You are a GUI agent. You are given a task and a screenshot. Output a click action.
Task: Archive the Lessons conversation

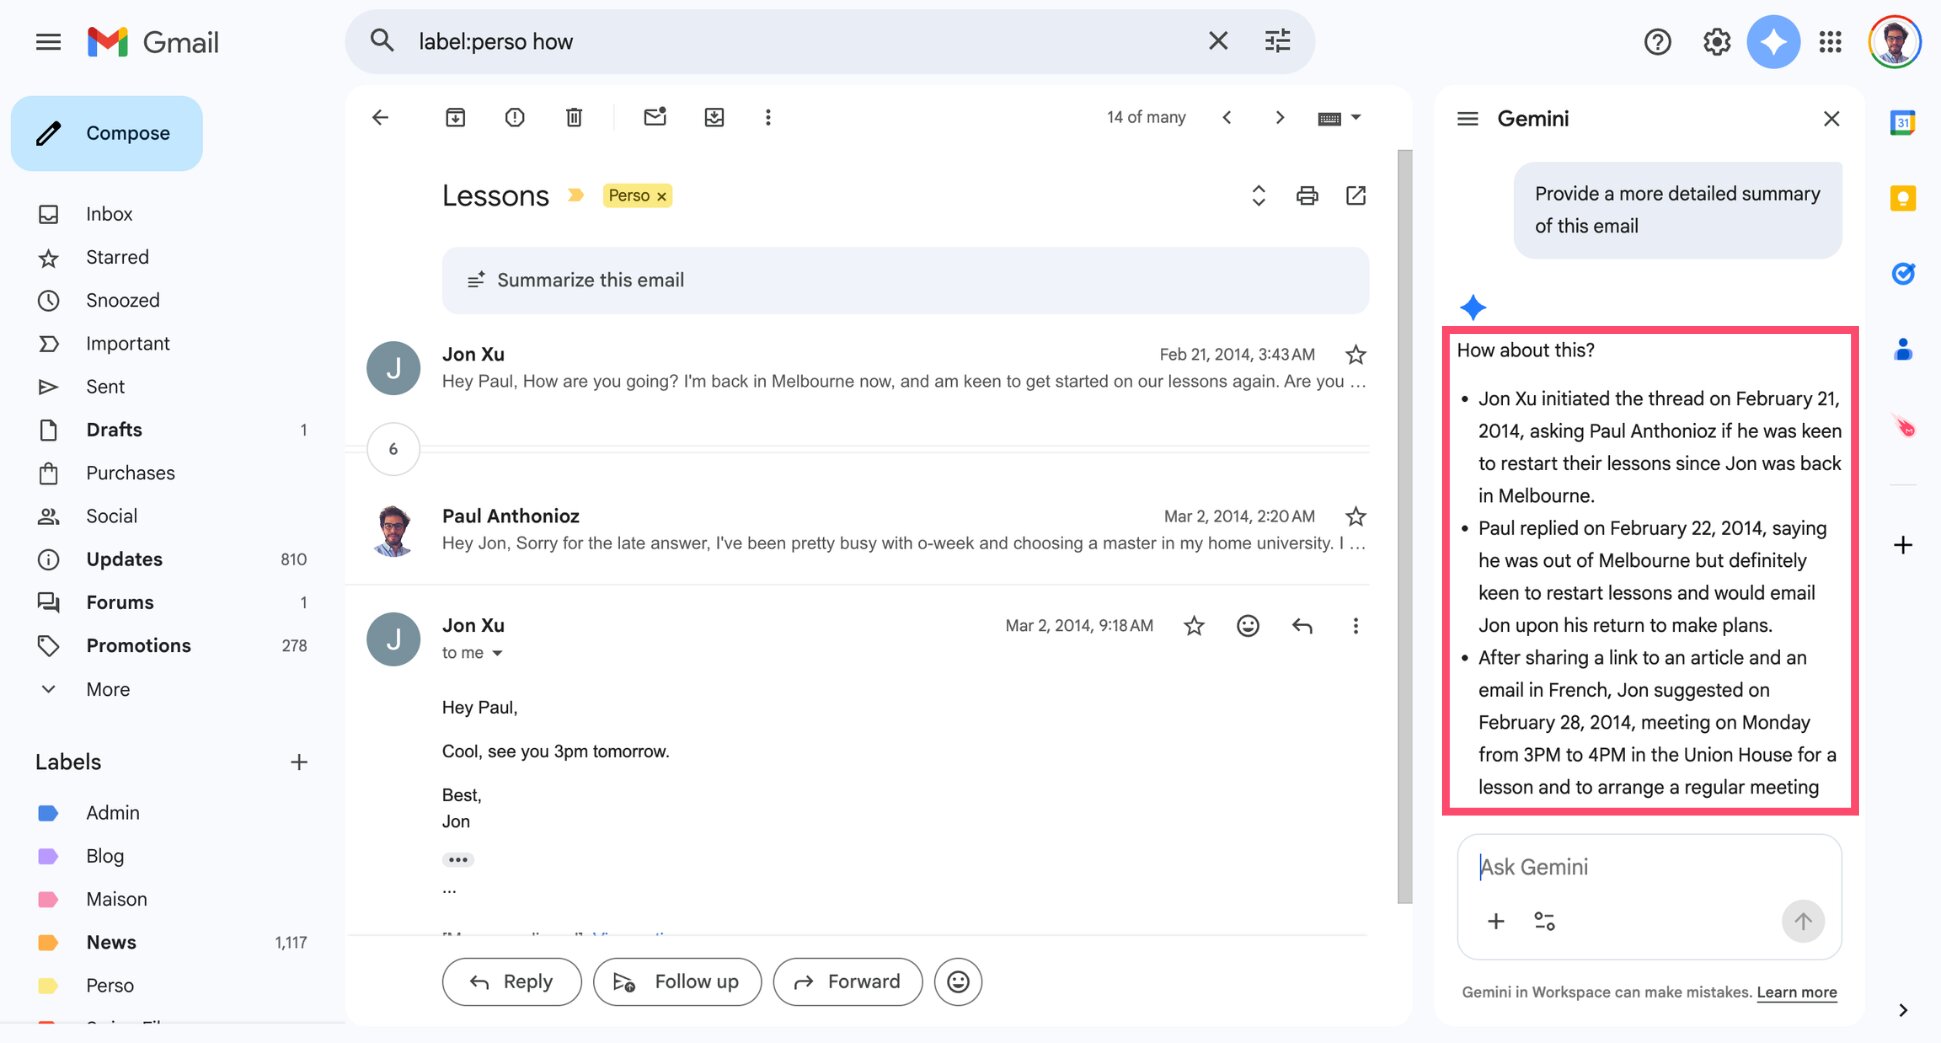click(x=455, y=117)
